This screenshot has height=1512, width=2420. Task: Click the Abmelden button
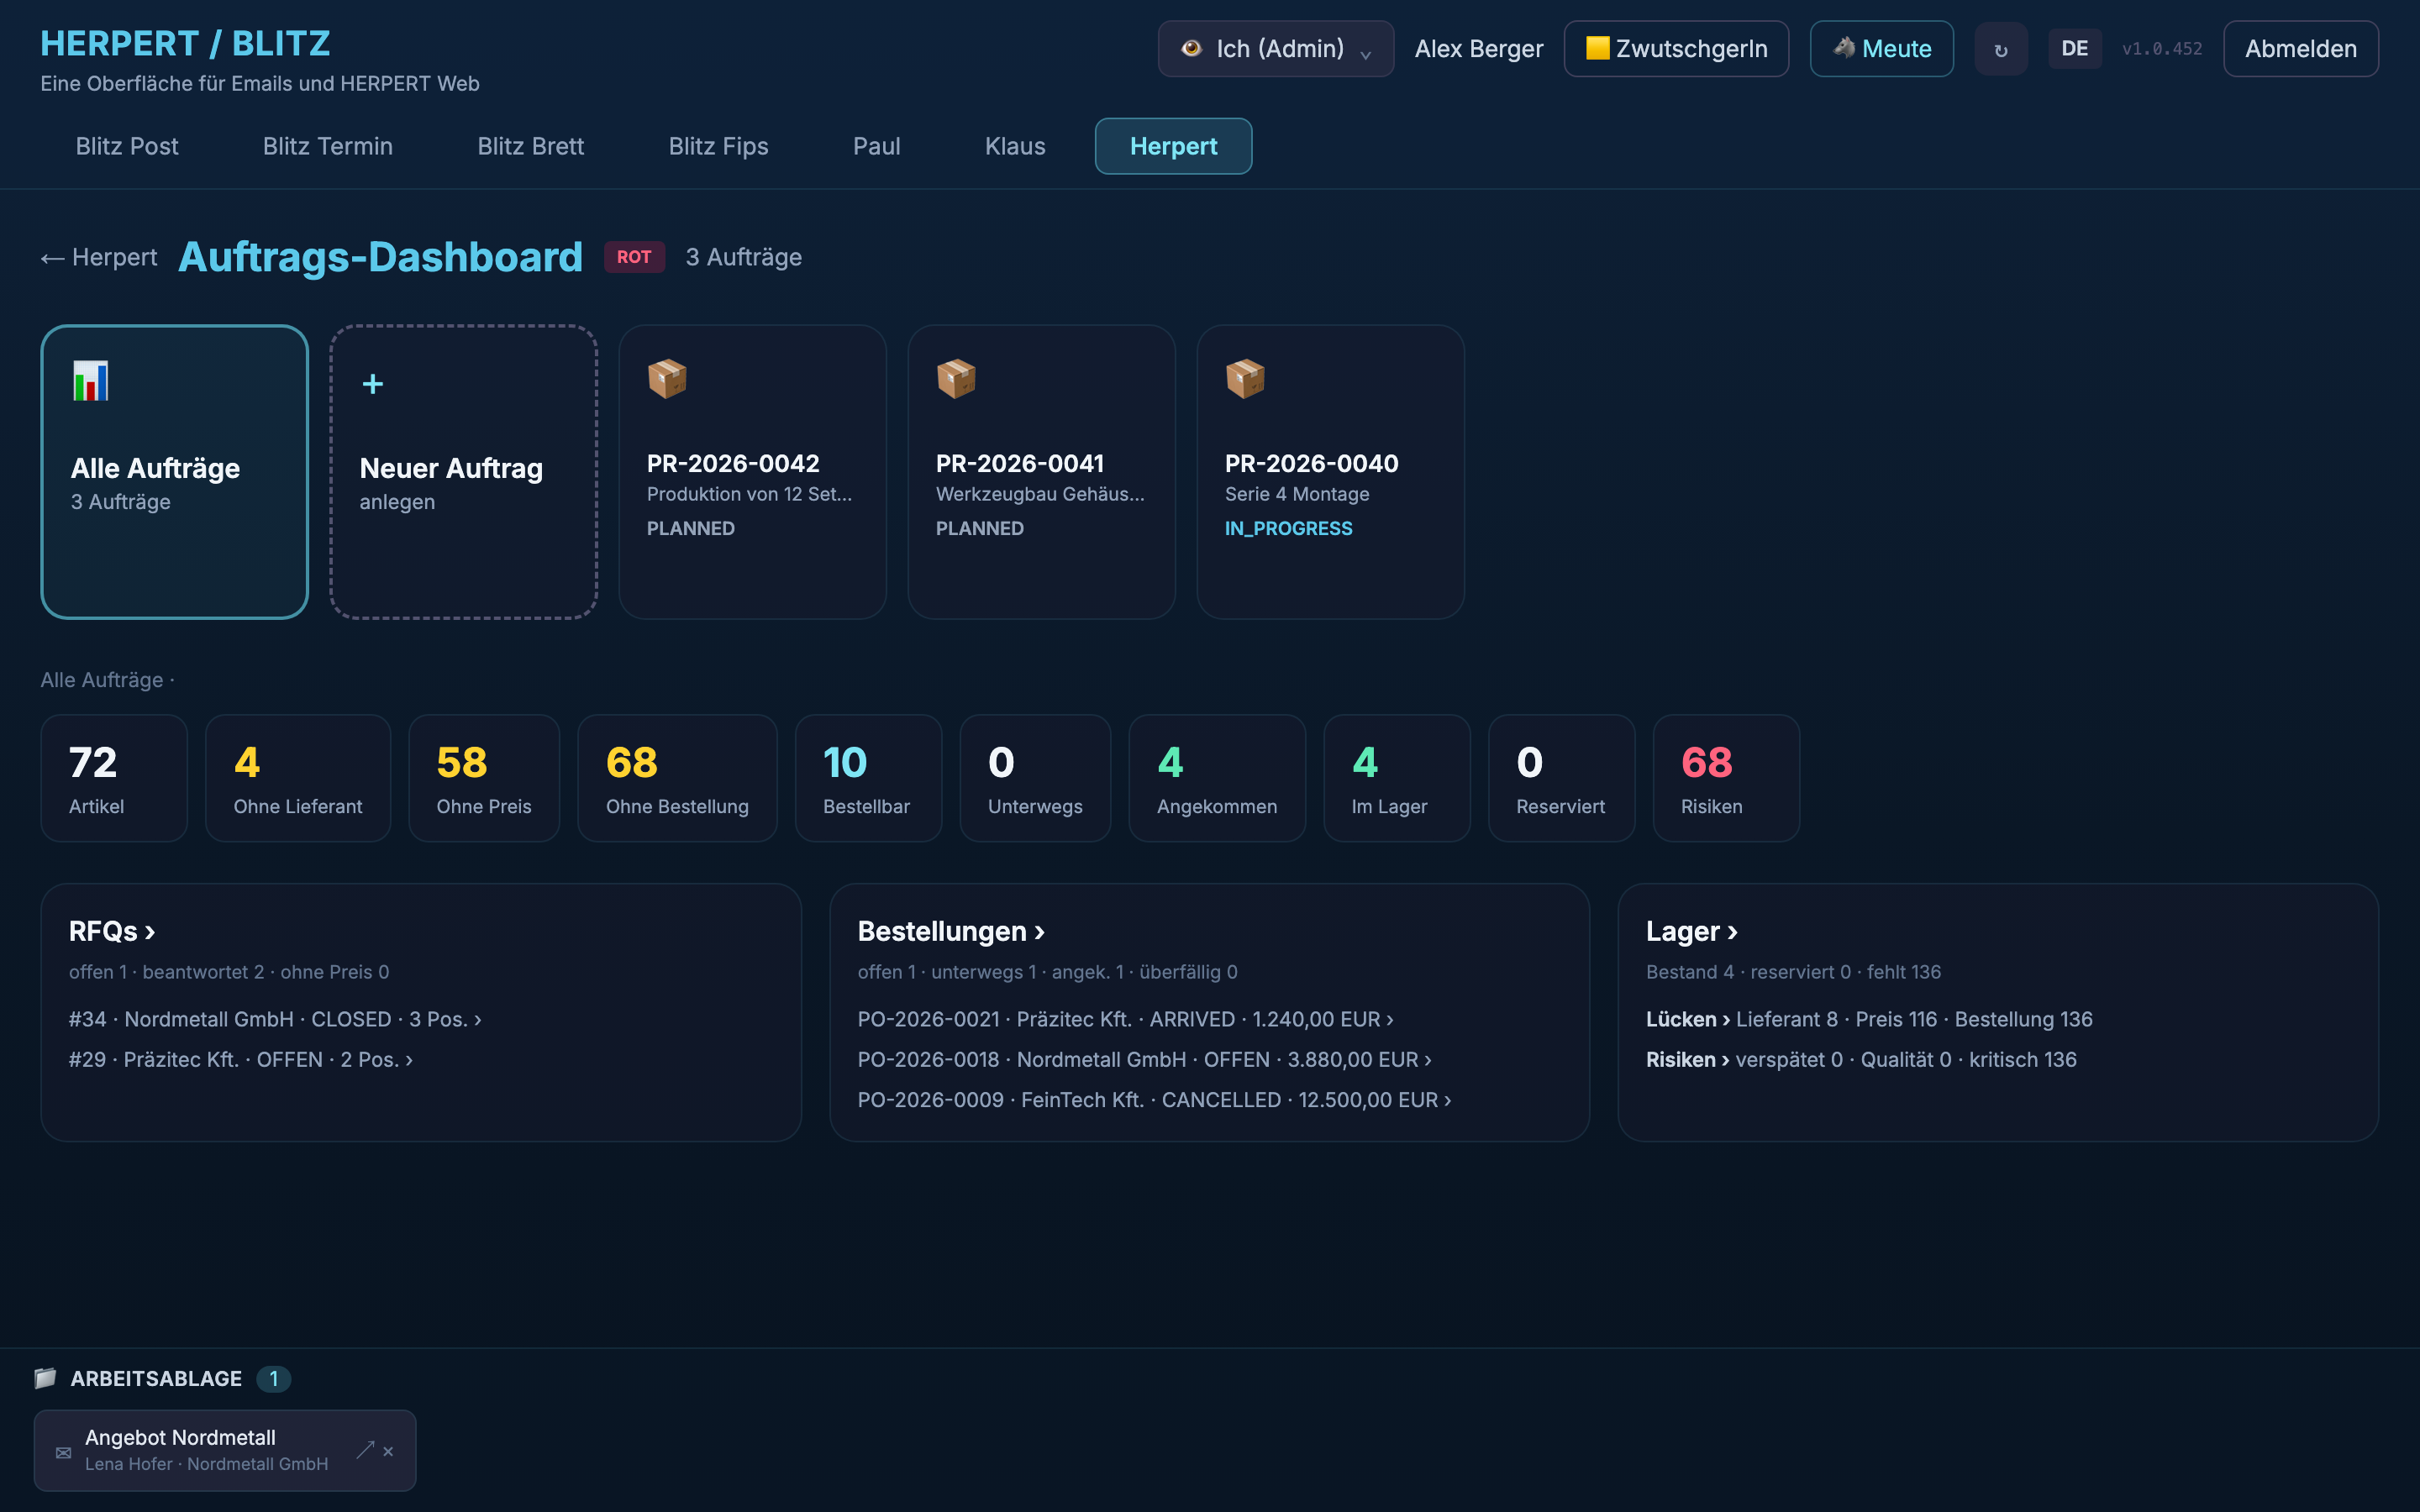click(2300, 49)
